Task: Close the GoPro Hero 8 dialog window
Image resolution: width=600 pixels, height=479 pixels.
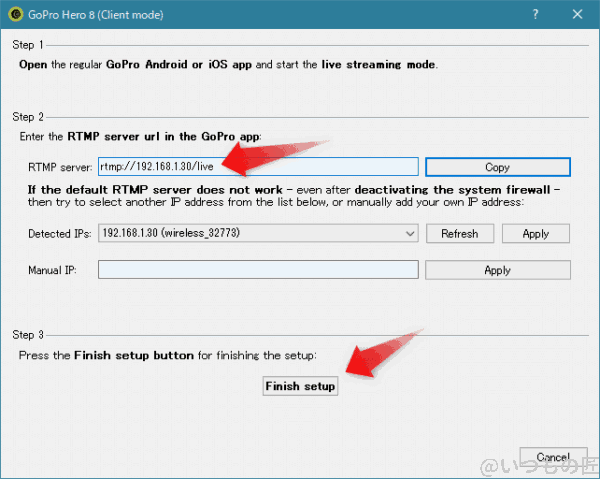Action: coord(577,15)
